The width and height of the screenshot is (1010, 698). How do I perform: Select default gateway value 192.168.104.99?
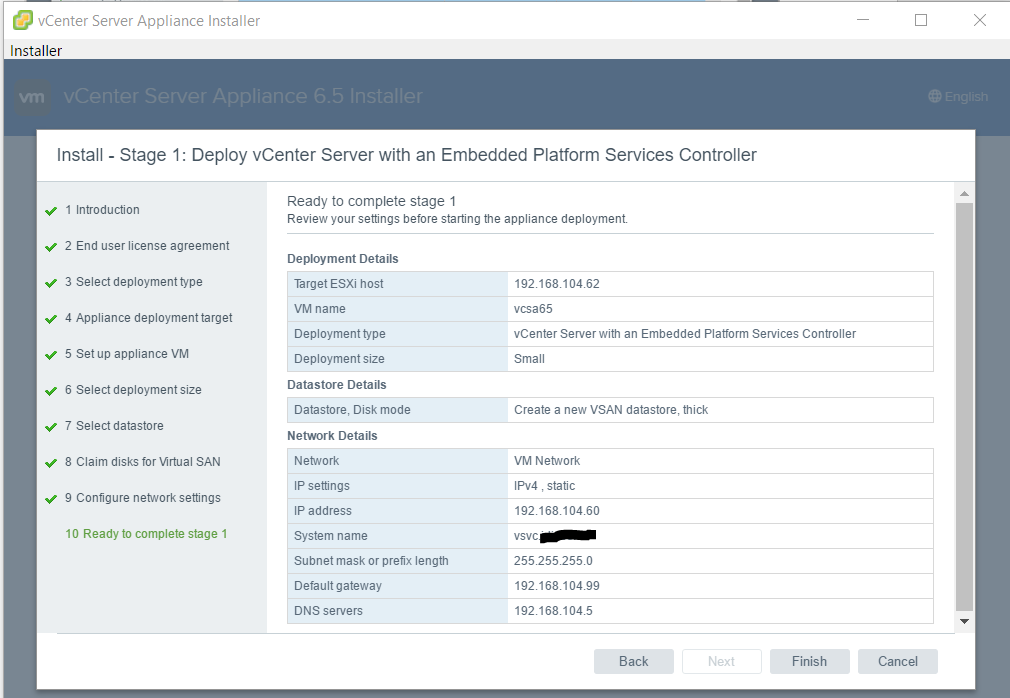557,586
